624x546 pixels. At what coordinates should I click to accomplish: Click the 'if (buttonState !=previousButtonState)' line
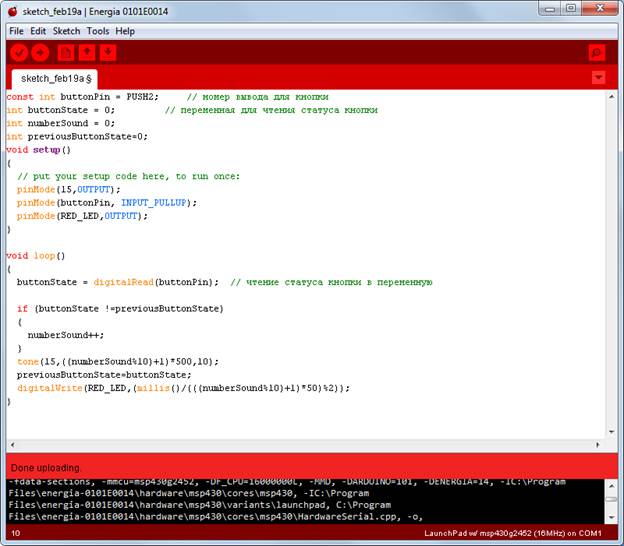[120, 308]
